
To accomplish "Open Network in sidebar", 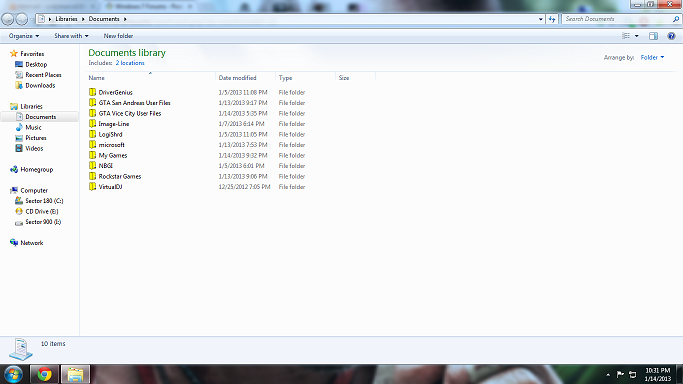I will (x=31, y=243).
